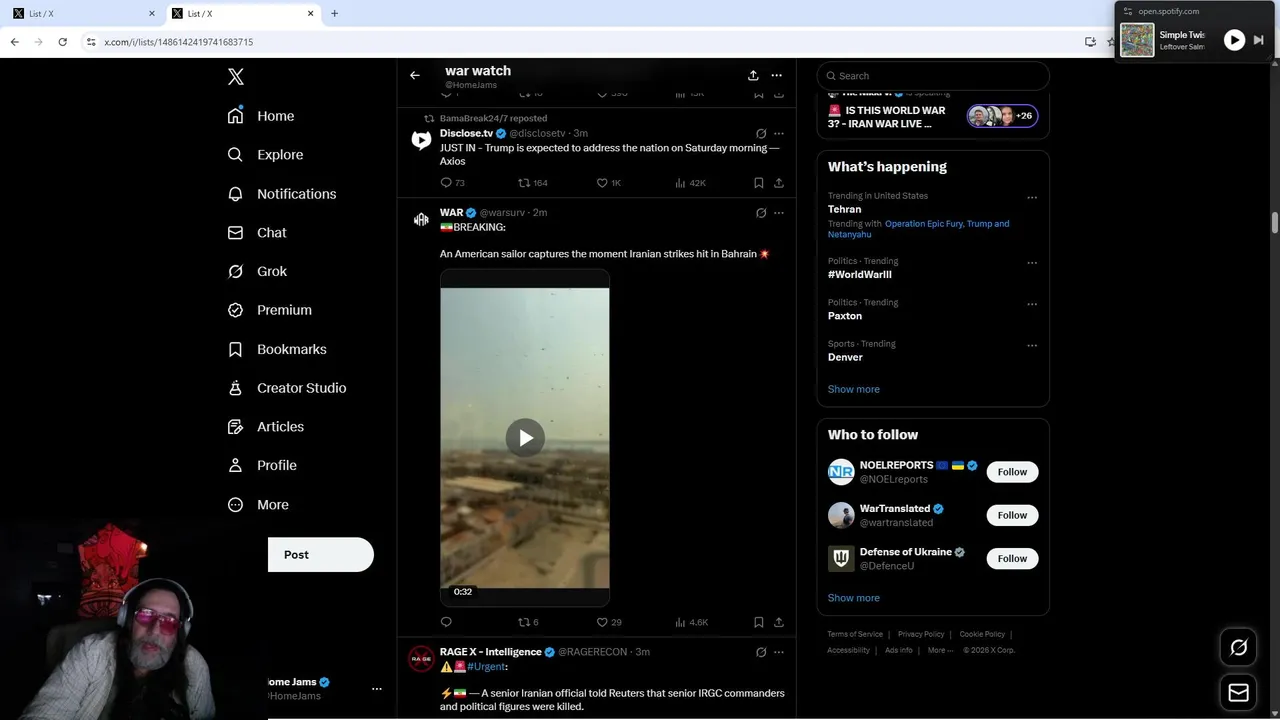Image resolution: width=1280 pixels, height=720 pixels.
Task: Bookmark the Disclose.tv post
Action: point(759,183)
